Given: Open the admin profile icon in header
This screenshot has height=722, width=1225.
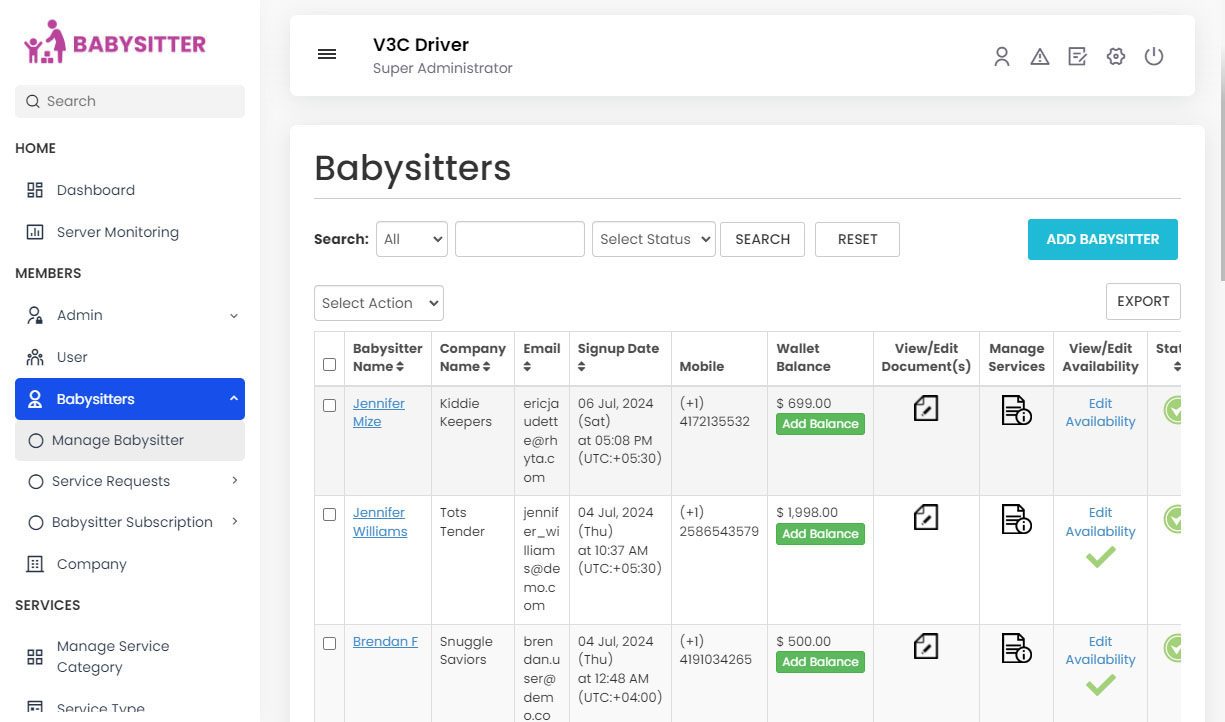Looking at the screenshot, I should (x=1002, y=57).
